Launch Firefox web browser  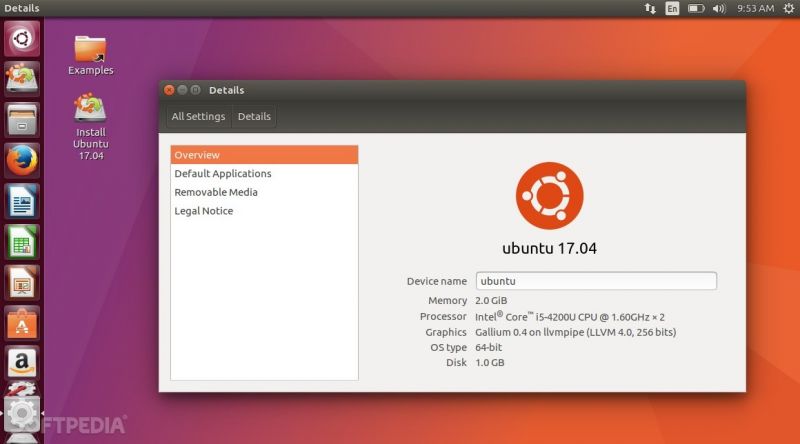tap(22, 161)
